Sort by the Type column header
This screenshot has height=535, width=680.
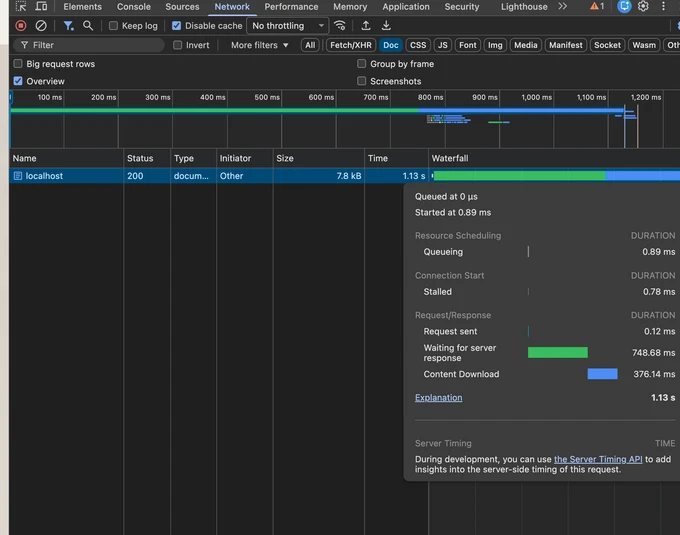click(x=193, y=158)
